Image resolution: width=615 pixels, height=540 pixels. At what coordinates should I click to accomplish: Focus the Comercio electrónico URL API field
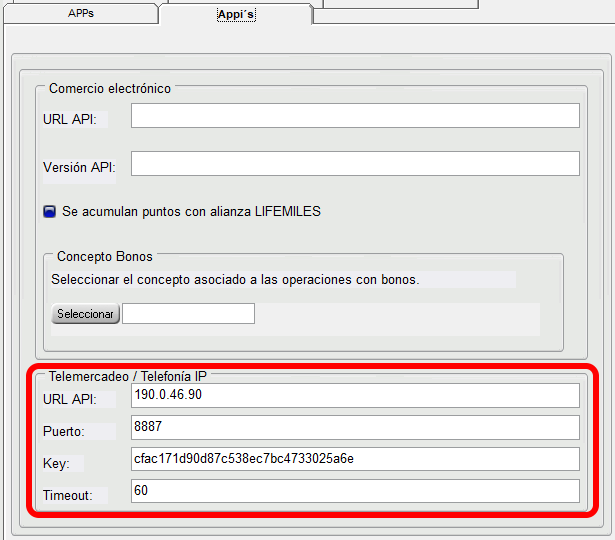point(355,116)
